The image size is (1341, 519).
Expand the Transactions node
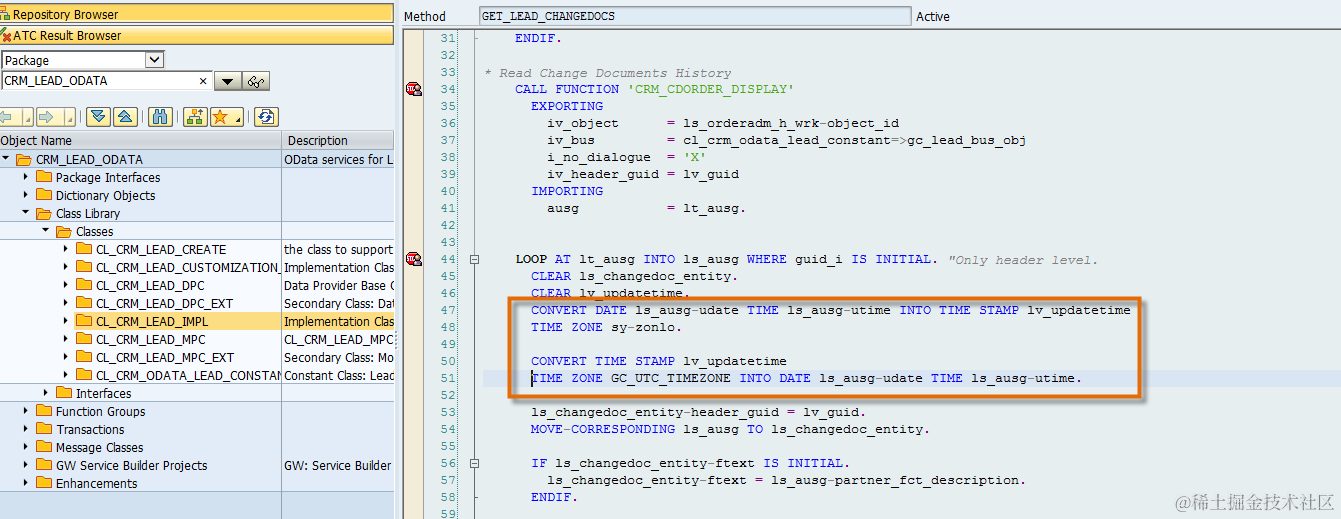[26, 429]
